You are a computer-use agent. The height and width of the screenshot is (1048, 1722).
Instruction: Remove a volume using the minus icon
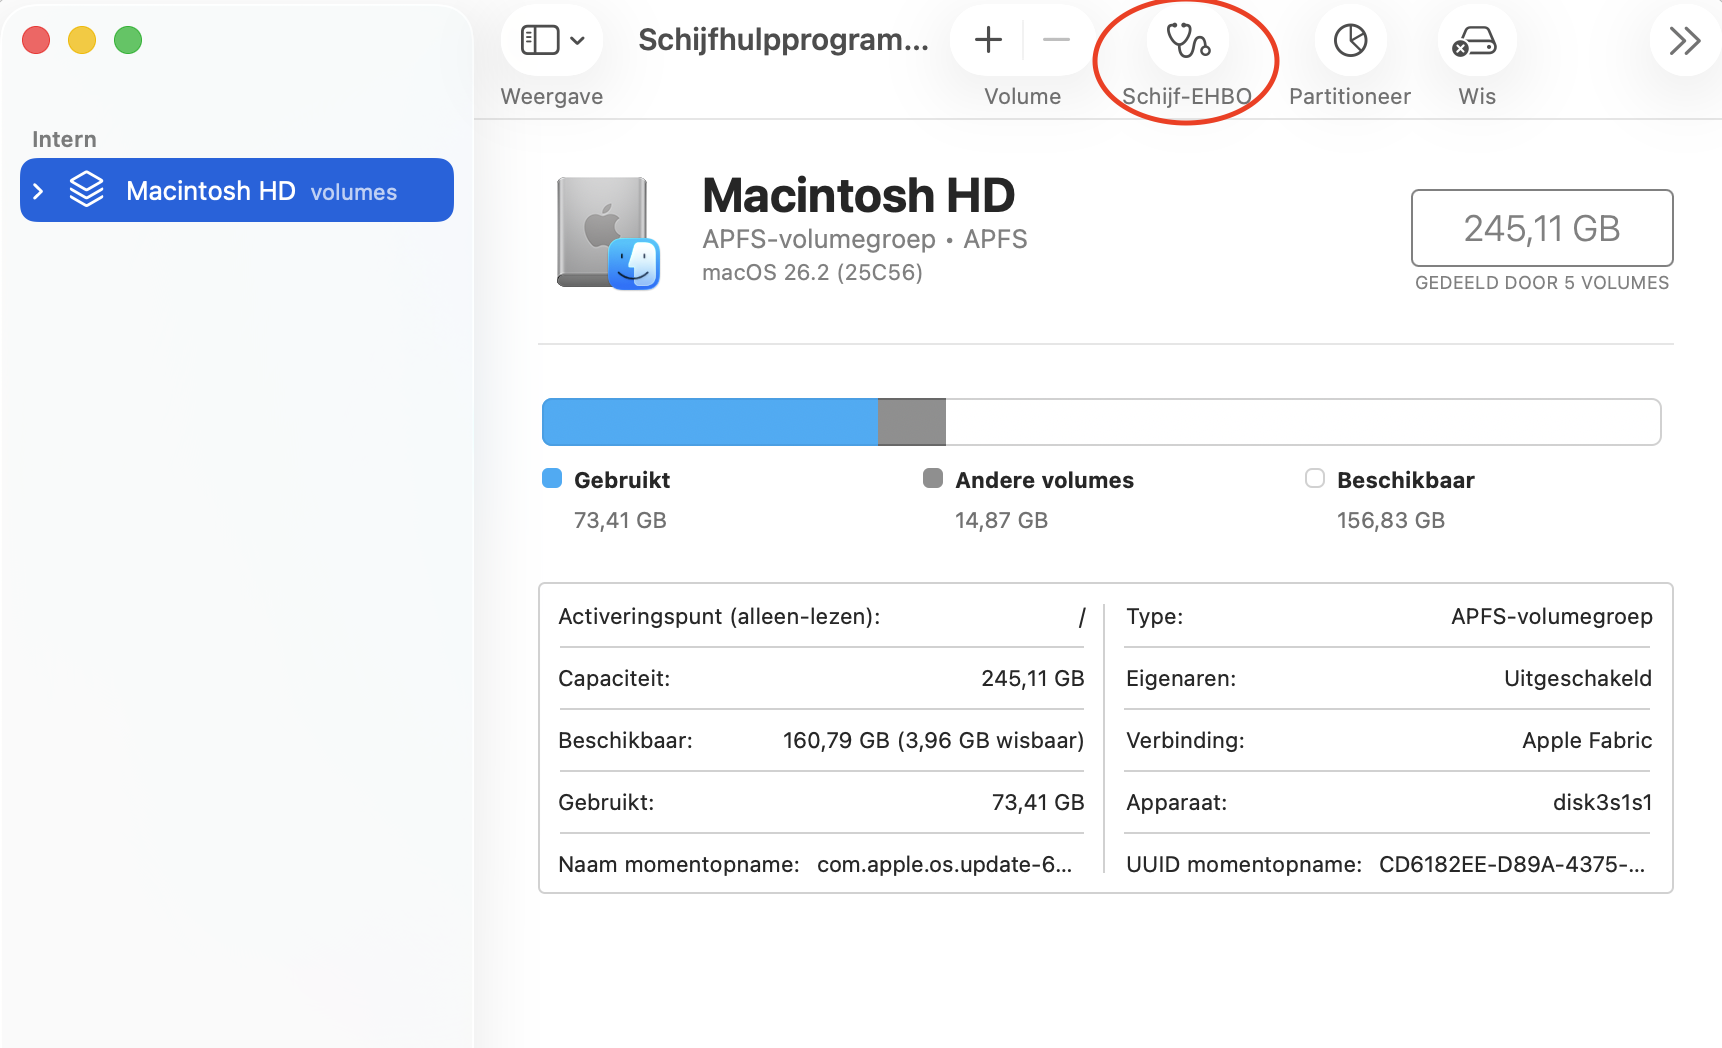1057,40
